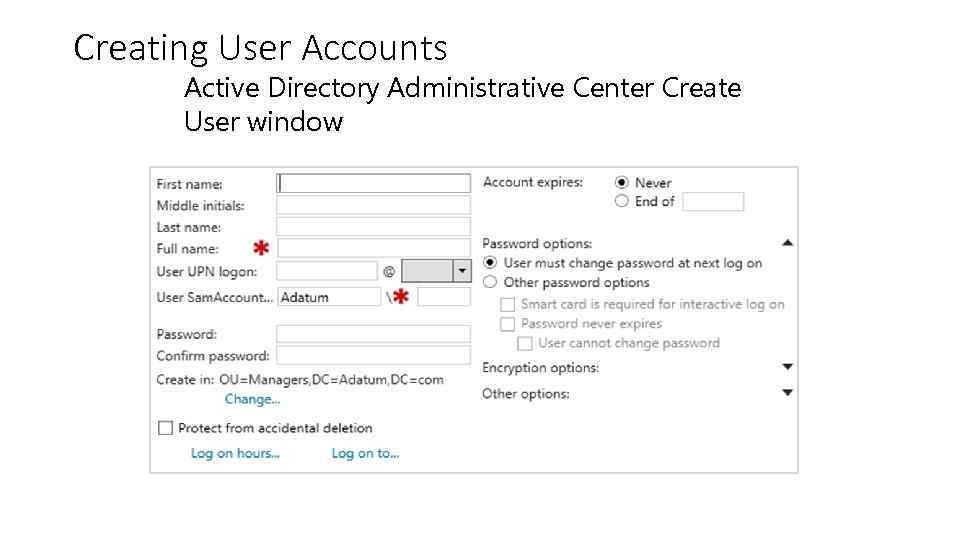
Task: Focus the First name input field
Action: click(373, 183)
